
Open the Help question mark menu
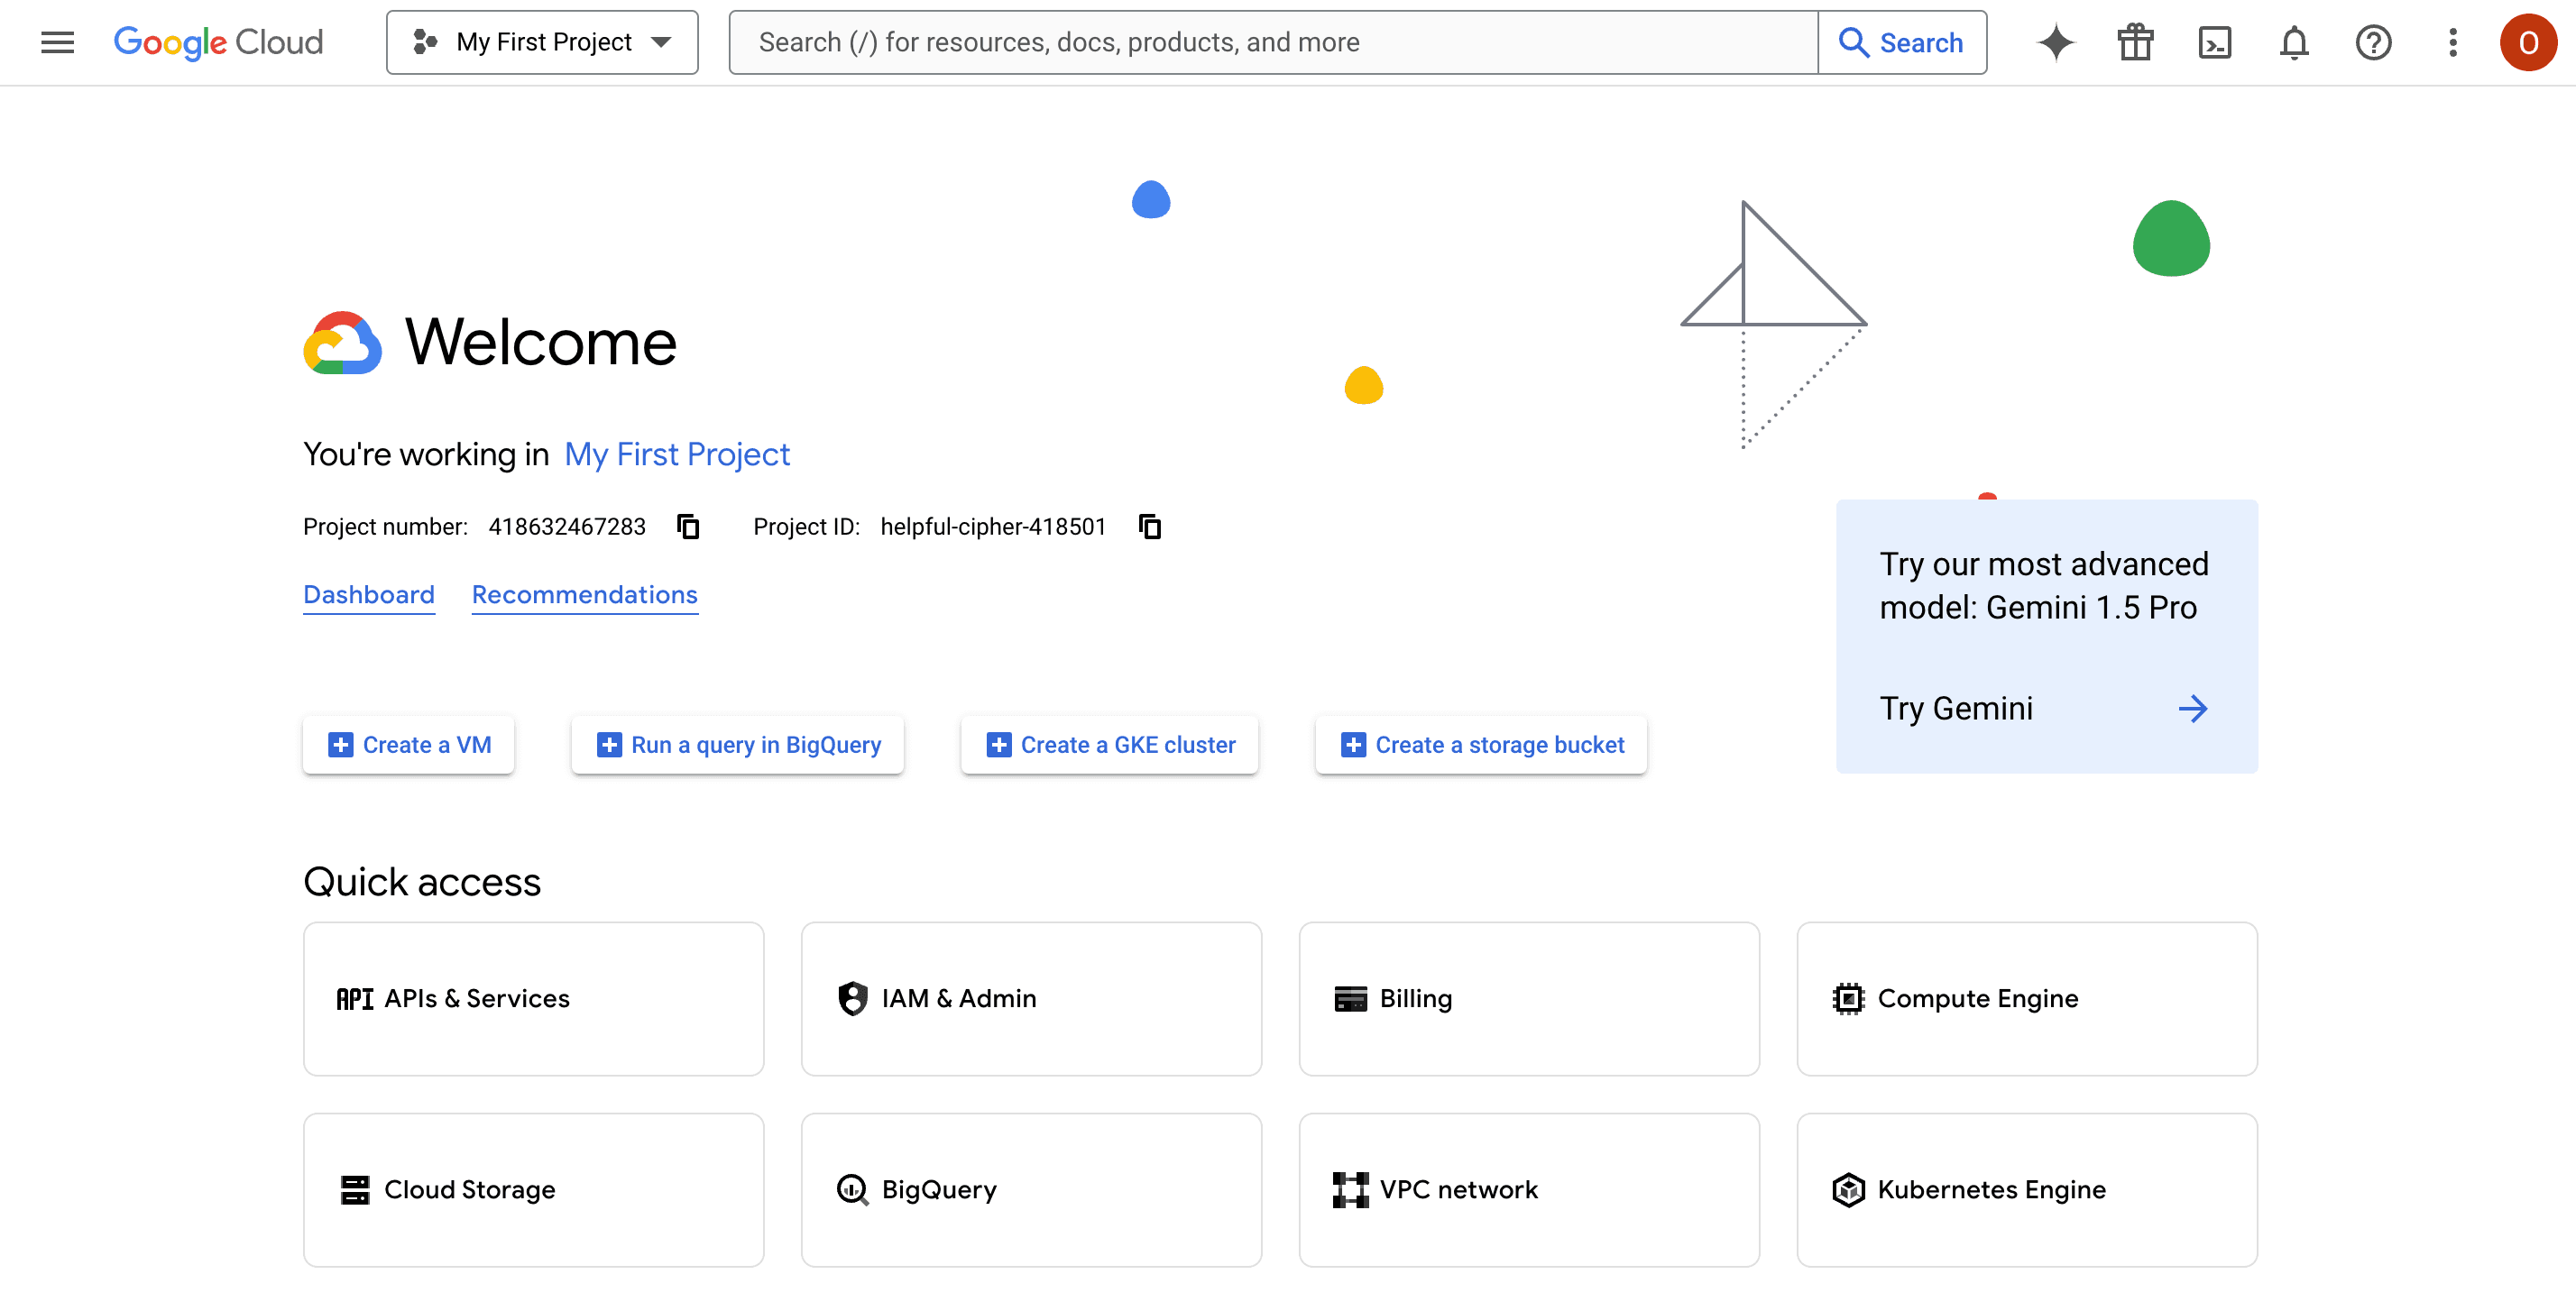(2373, 42)
